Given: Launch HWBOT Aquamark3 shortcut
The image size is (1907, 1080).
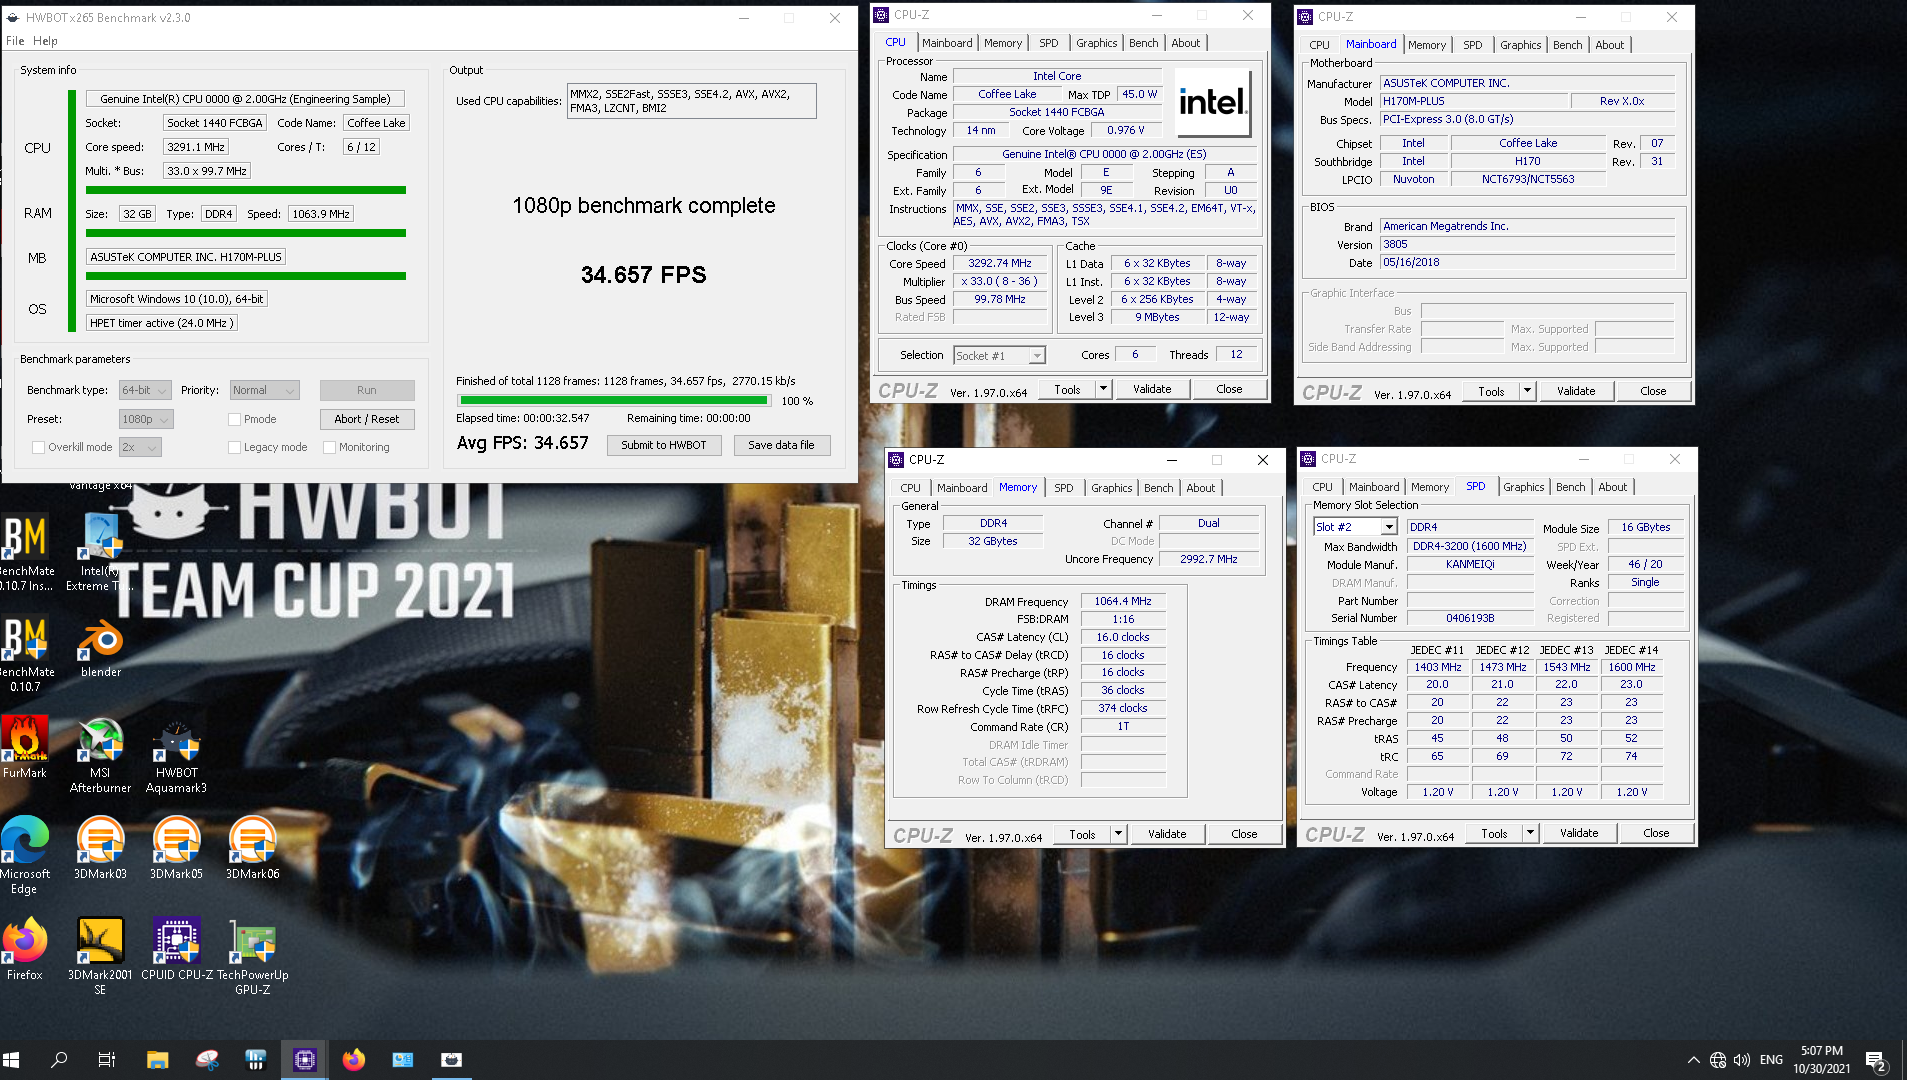Looking at the screenshot, I should 176,756.
